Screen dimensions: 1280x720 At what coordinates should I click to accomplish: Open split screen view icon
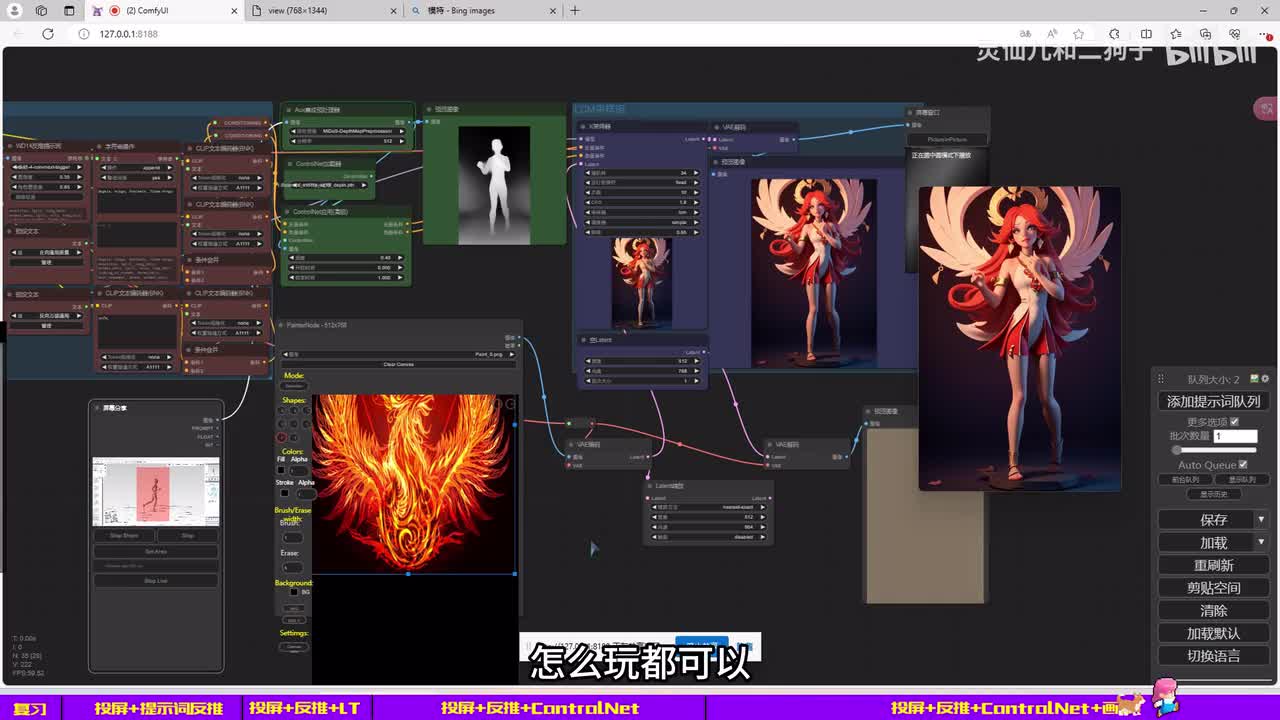pos(1146,34)
